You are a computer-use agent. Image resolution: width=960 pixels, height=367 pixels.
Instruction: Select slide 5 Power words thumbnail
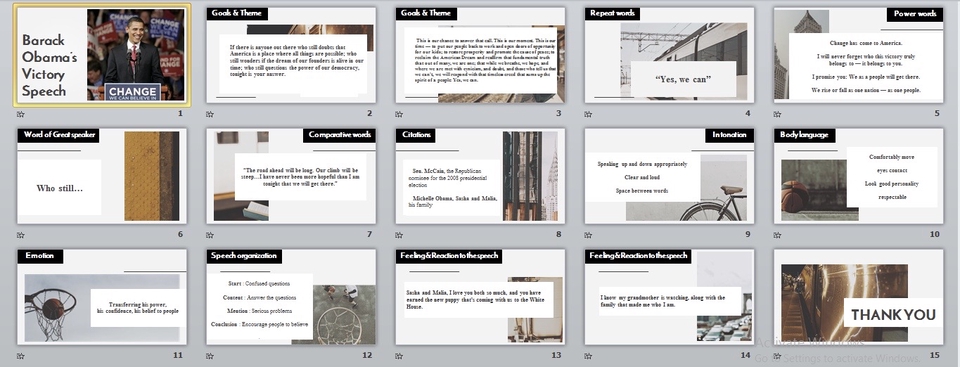(858, 55)
